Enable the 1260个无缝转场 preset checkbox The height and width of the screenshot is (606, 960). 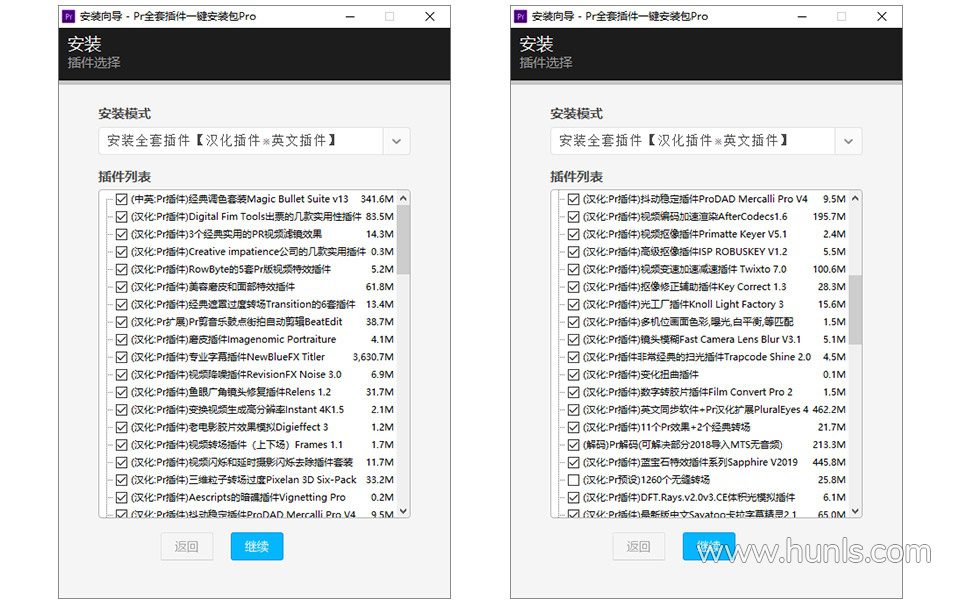[573, 480]
